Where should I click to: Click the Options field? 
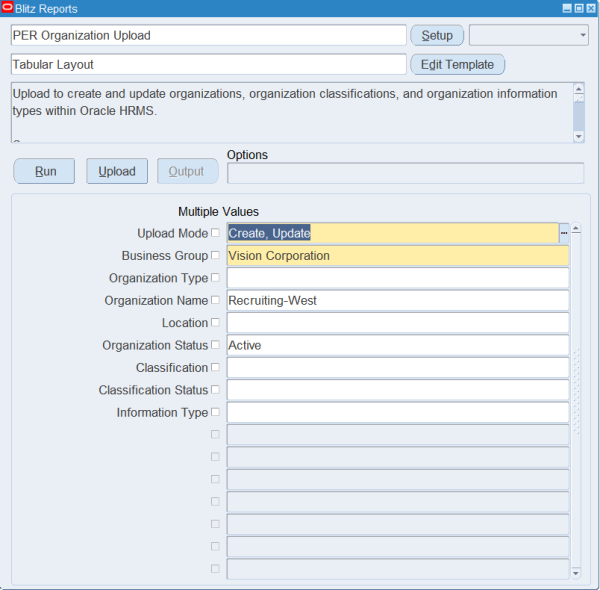pyautogui.click(x=406, y=173)
